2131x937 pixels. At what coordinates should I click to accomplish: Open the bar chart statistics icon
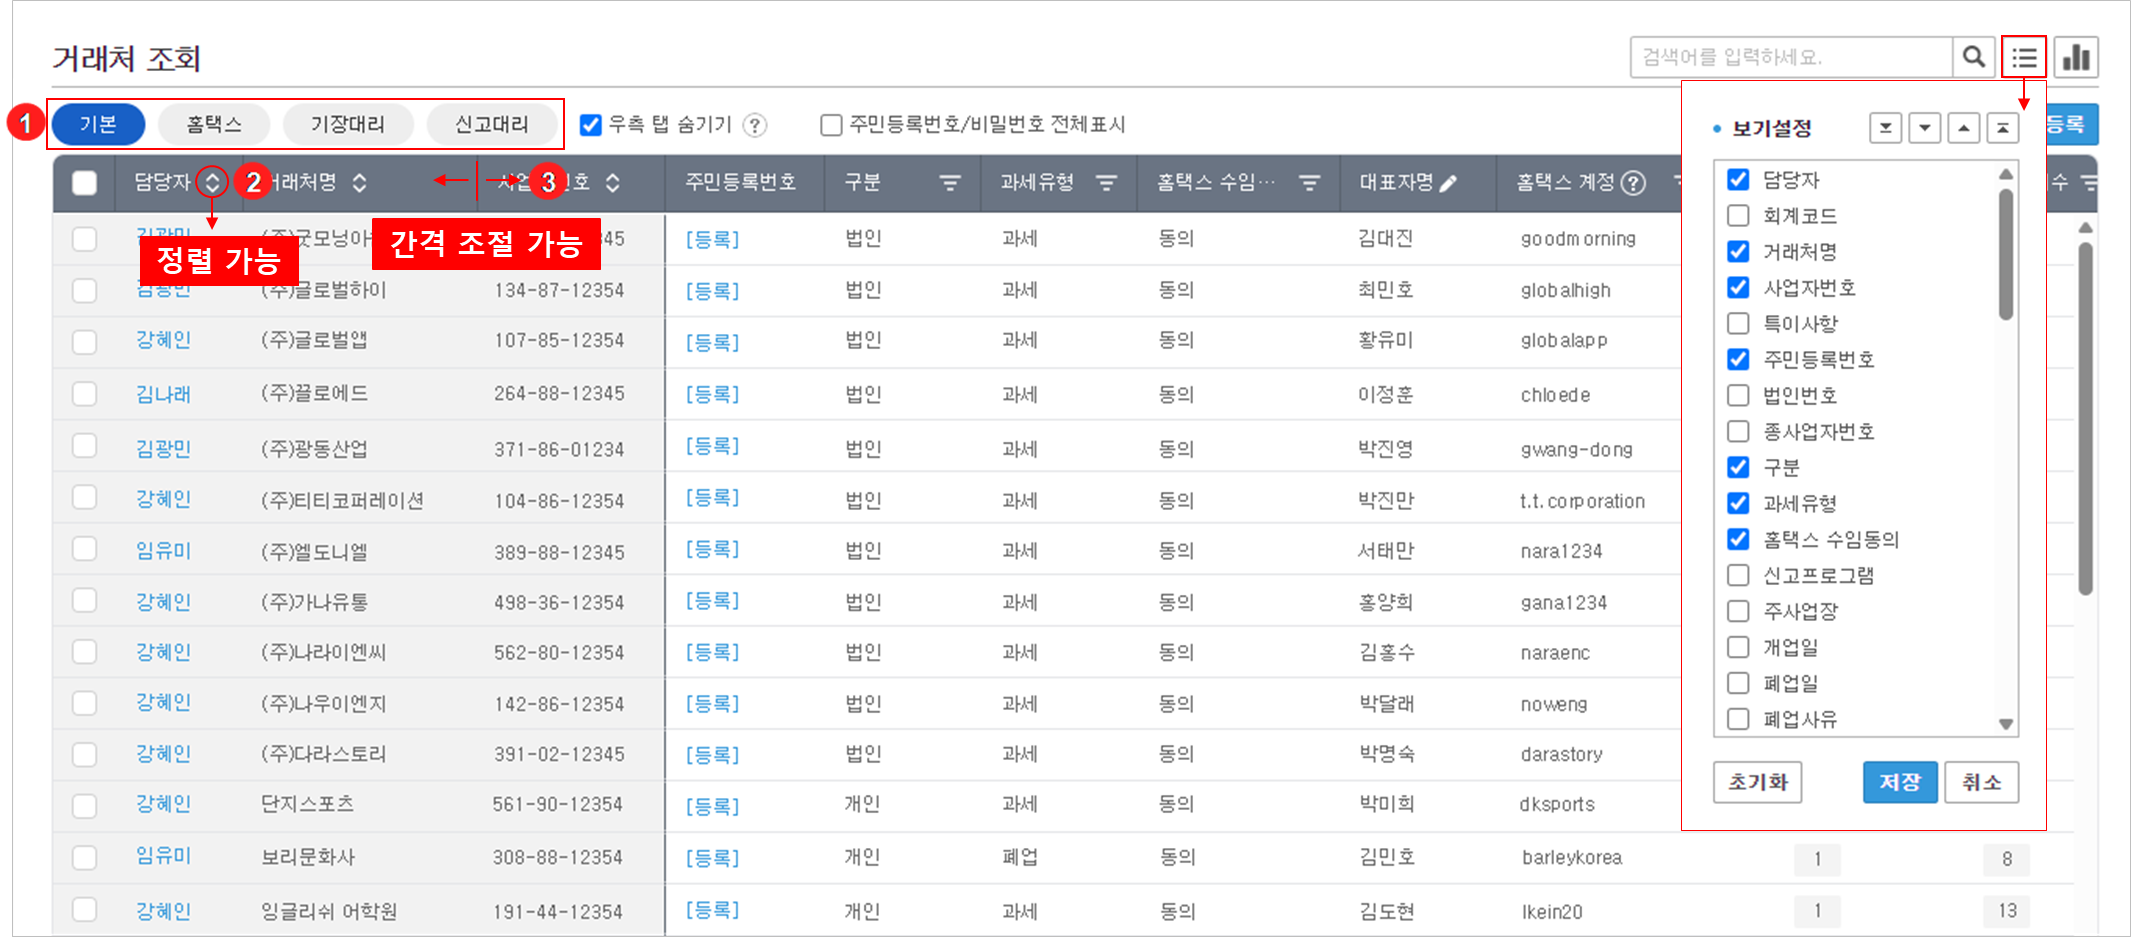2077,57
